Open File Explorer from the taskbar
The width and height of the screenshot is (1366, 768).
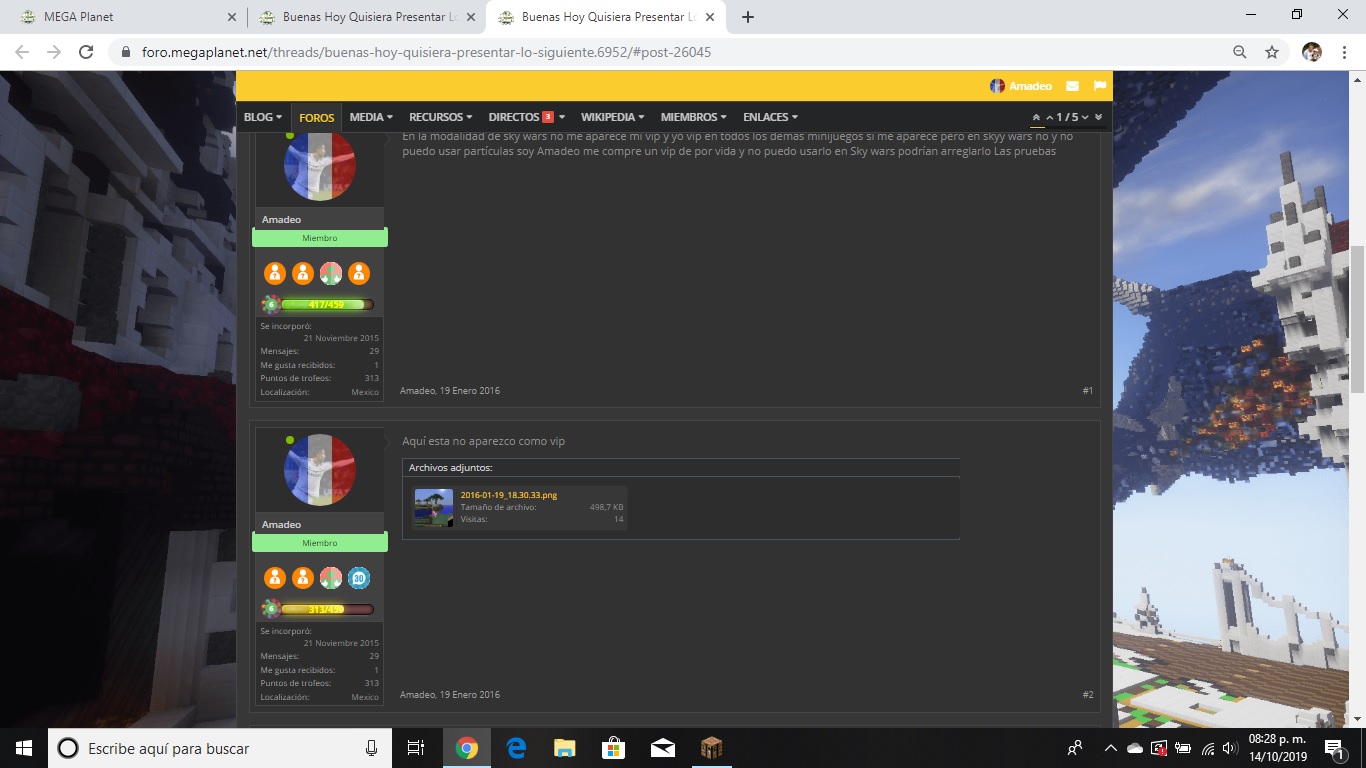coord(565,748)
